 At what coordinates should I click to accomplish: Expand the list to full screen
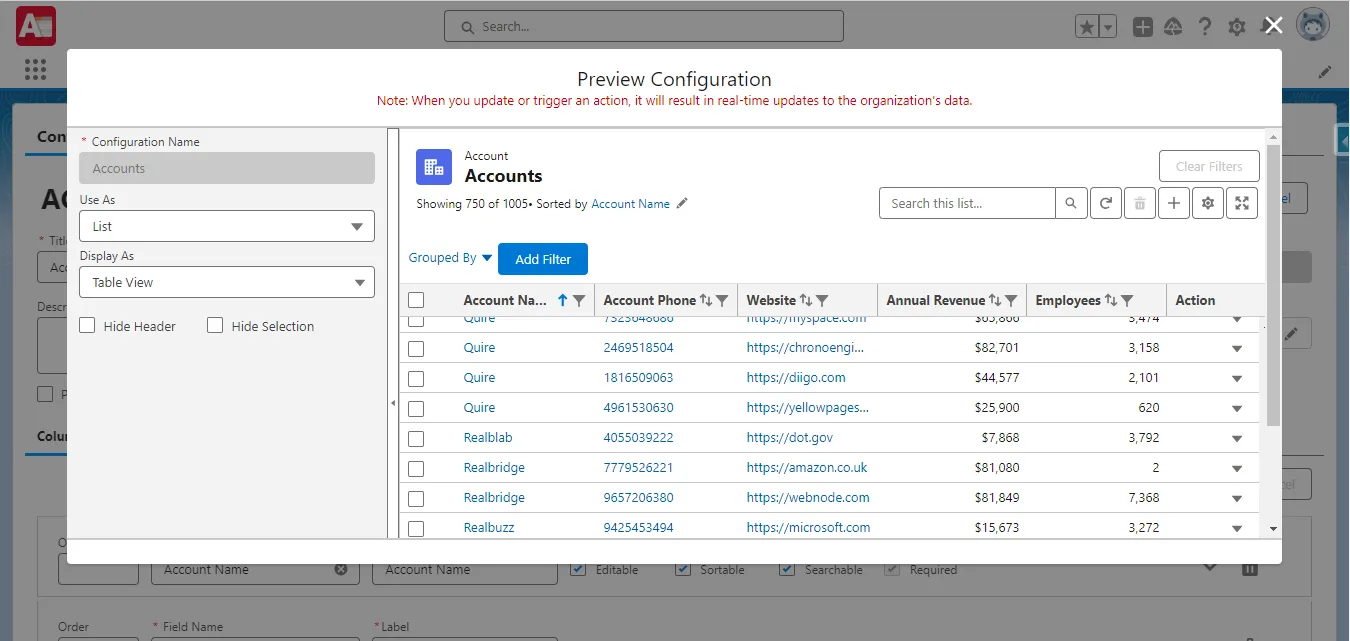tap(1242, 202)
